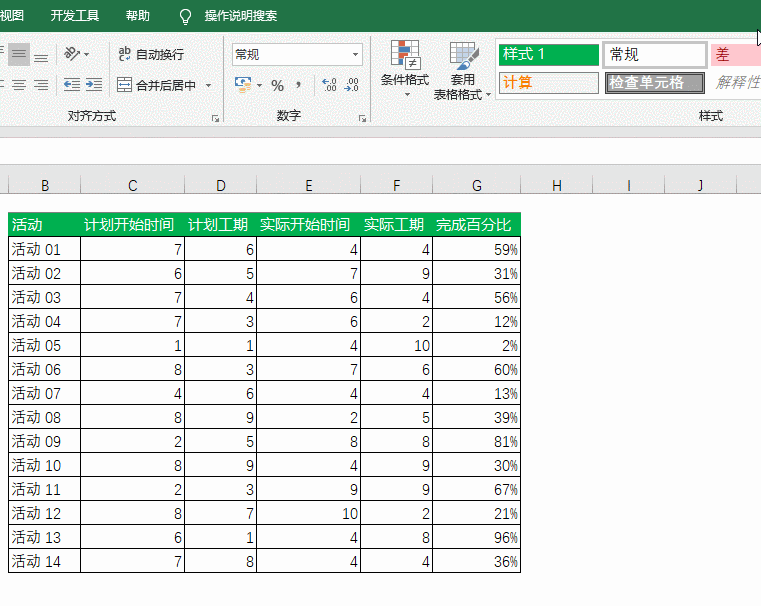Open the 视图 ribbon tab

click(x=12, y=16)
